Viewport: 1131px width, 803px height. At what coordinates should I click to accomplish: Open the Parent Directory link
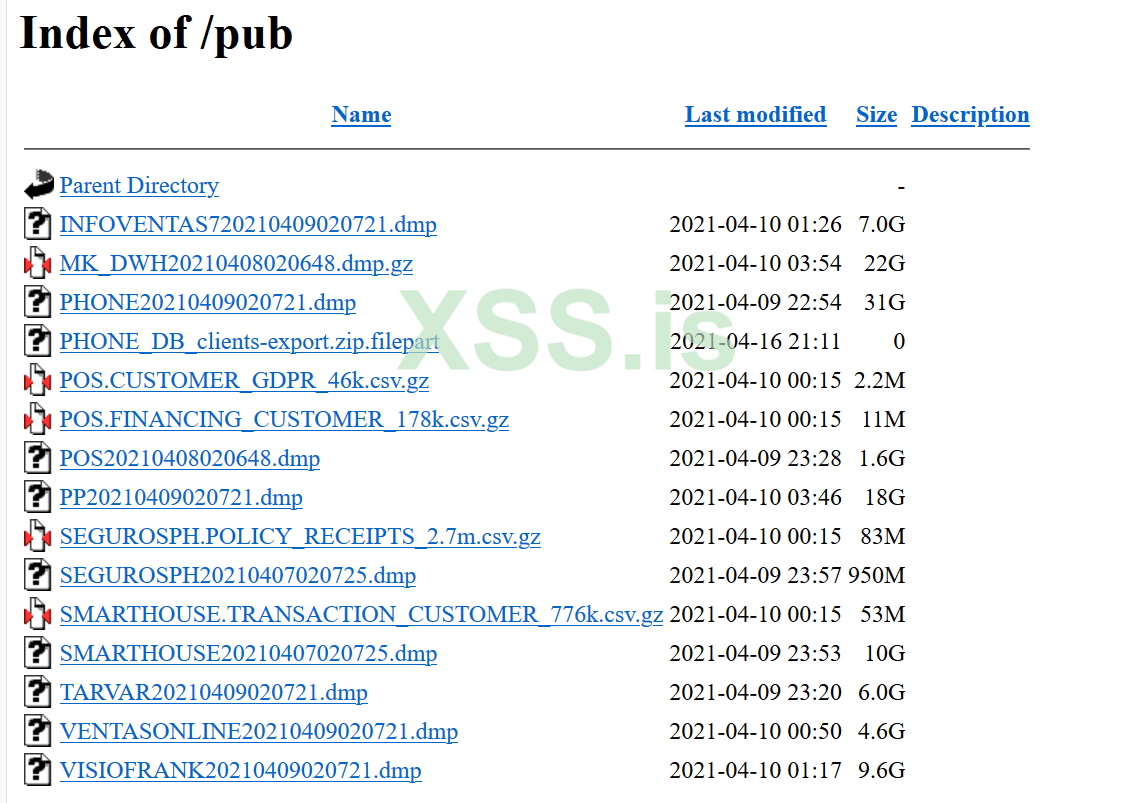139,185
